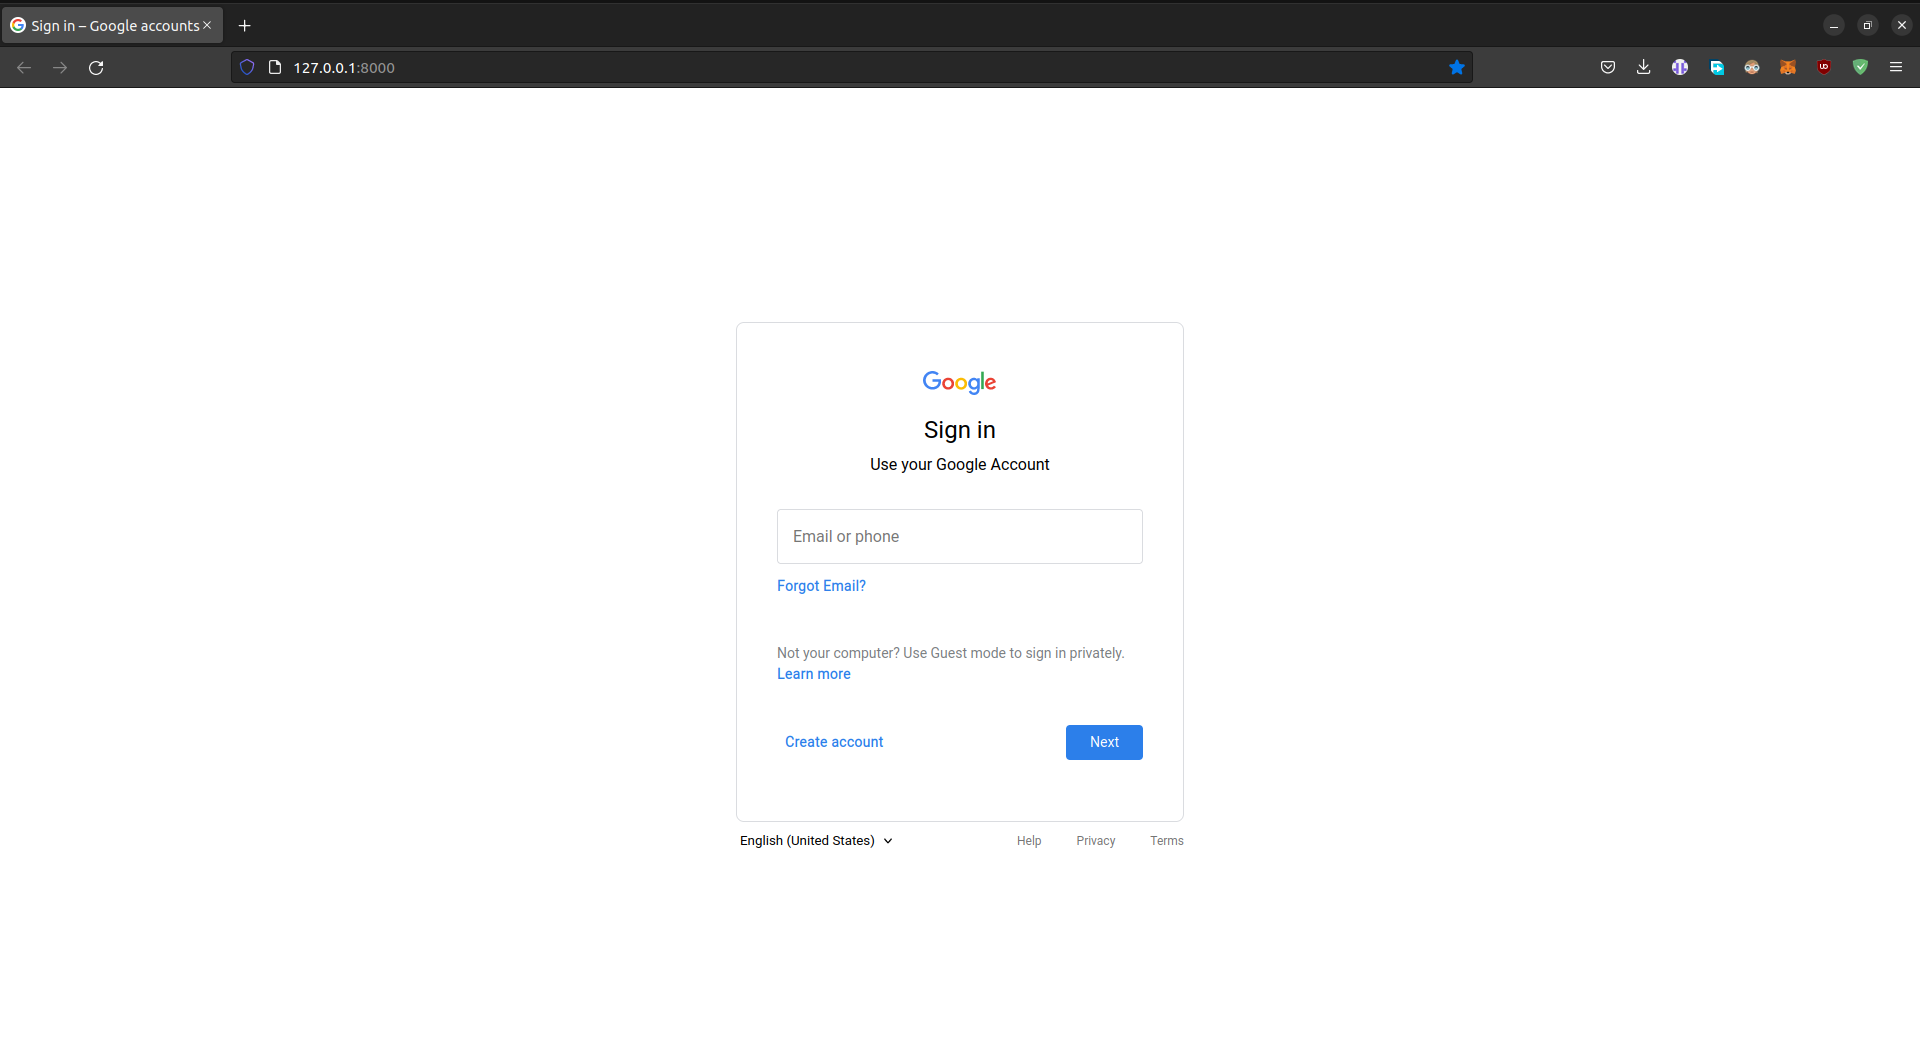Viewport: 1920px width, 1053px height.
Task: Open the Firefox application menu
Action: click(x=1896, y=67)
